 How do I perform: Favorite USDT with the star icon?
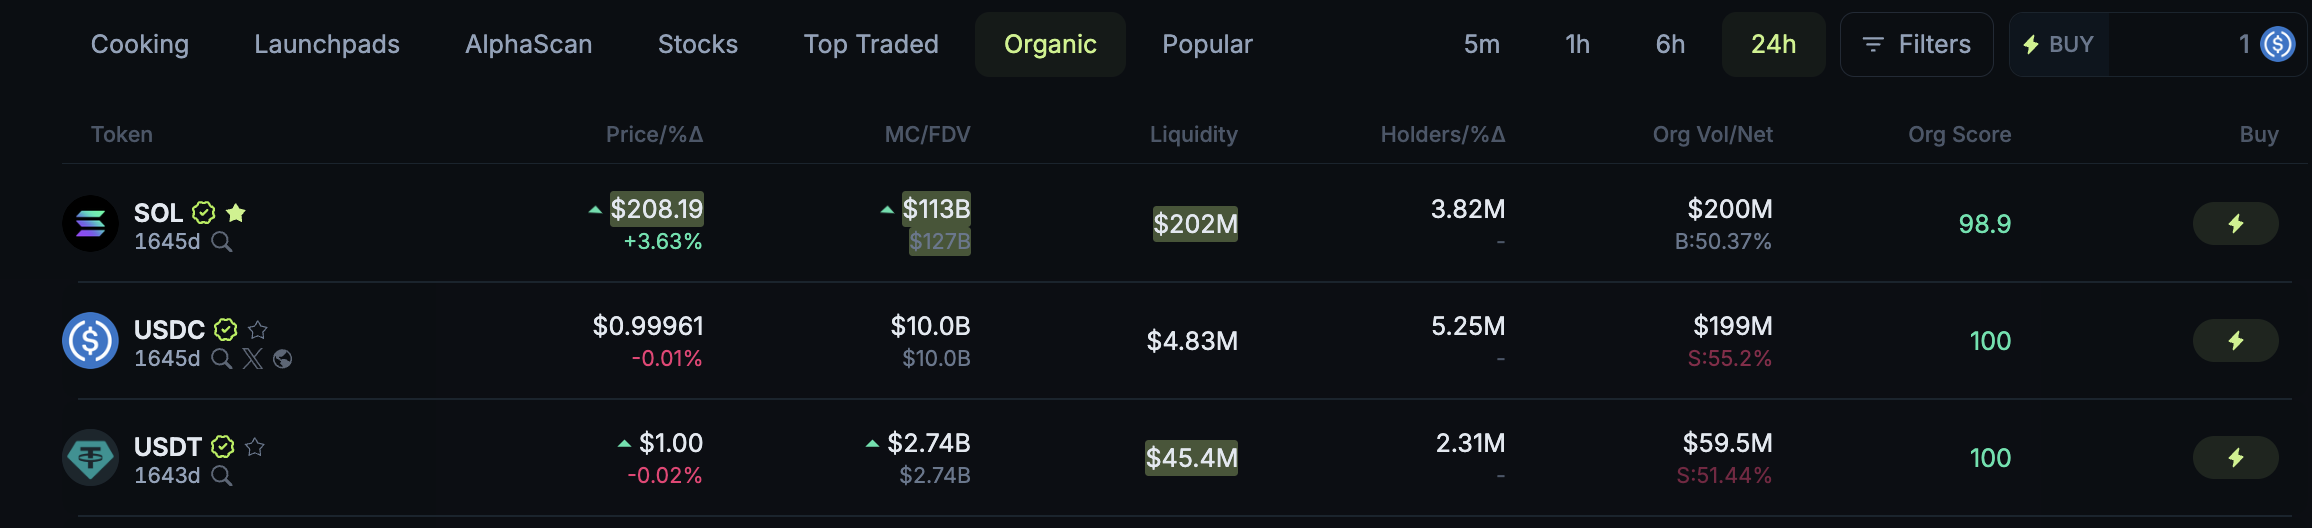click(x=255, y=447)
